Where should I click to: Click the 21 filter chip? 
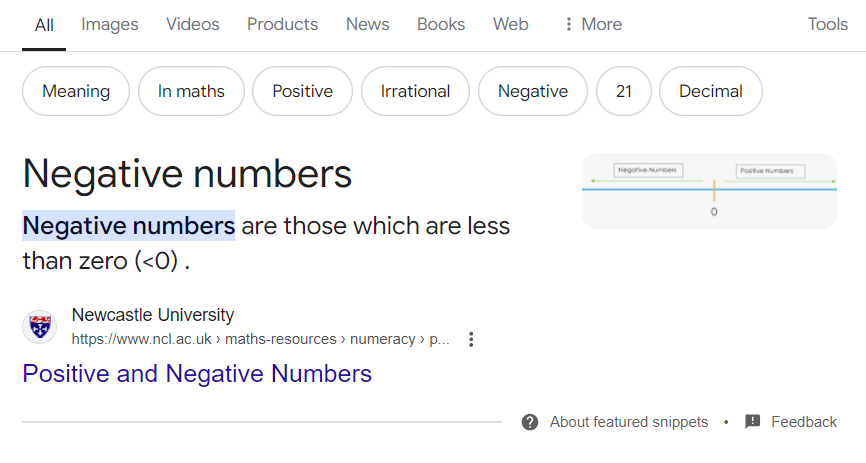tap(624, 91)
